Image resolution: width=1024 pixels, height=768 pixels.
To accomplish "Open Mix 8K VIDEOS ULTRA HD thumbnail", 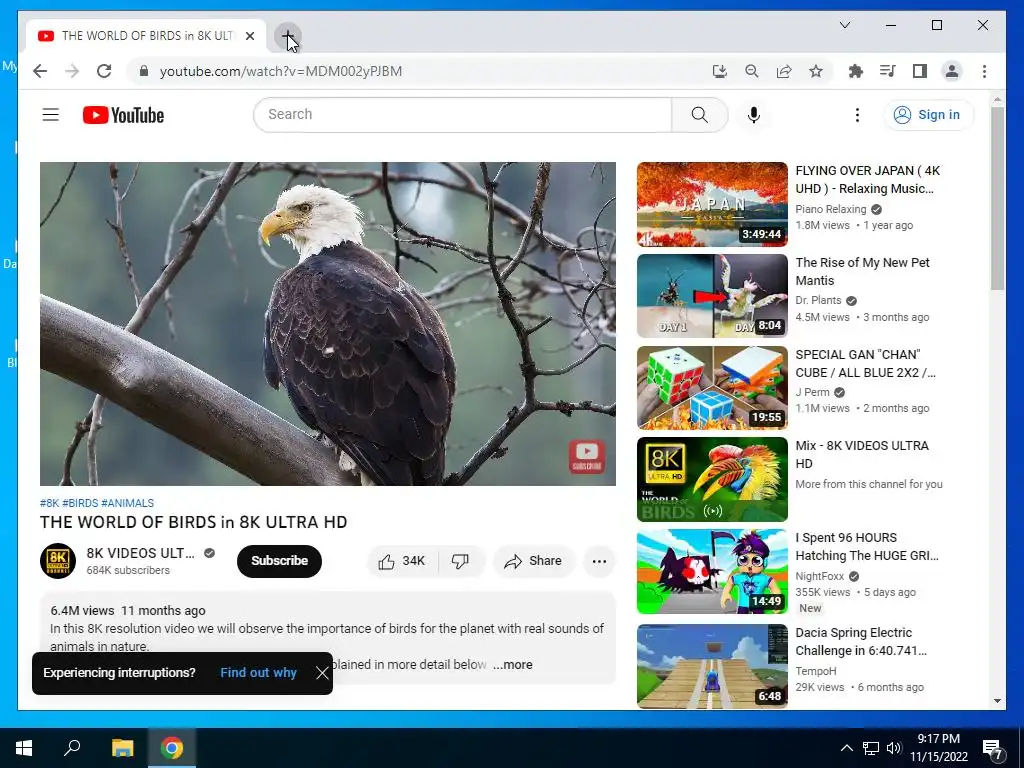I will [712, 479].
